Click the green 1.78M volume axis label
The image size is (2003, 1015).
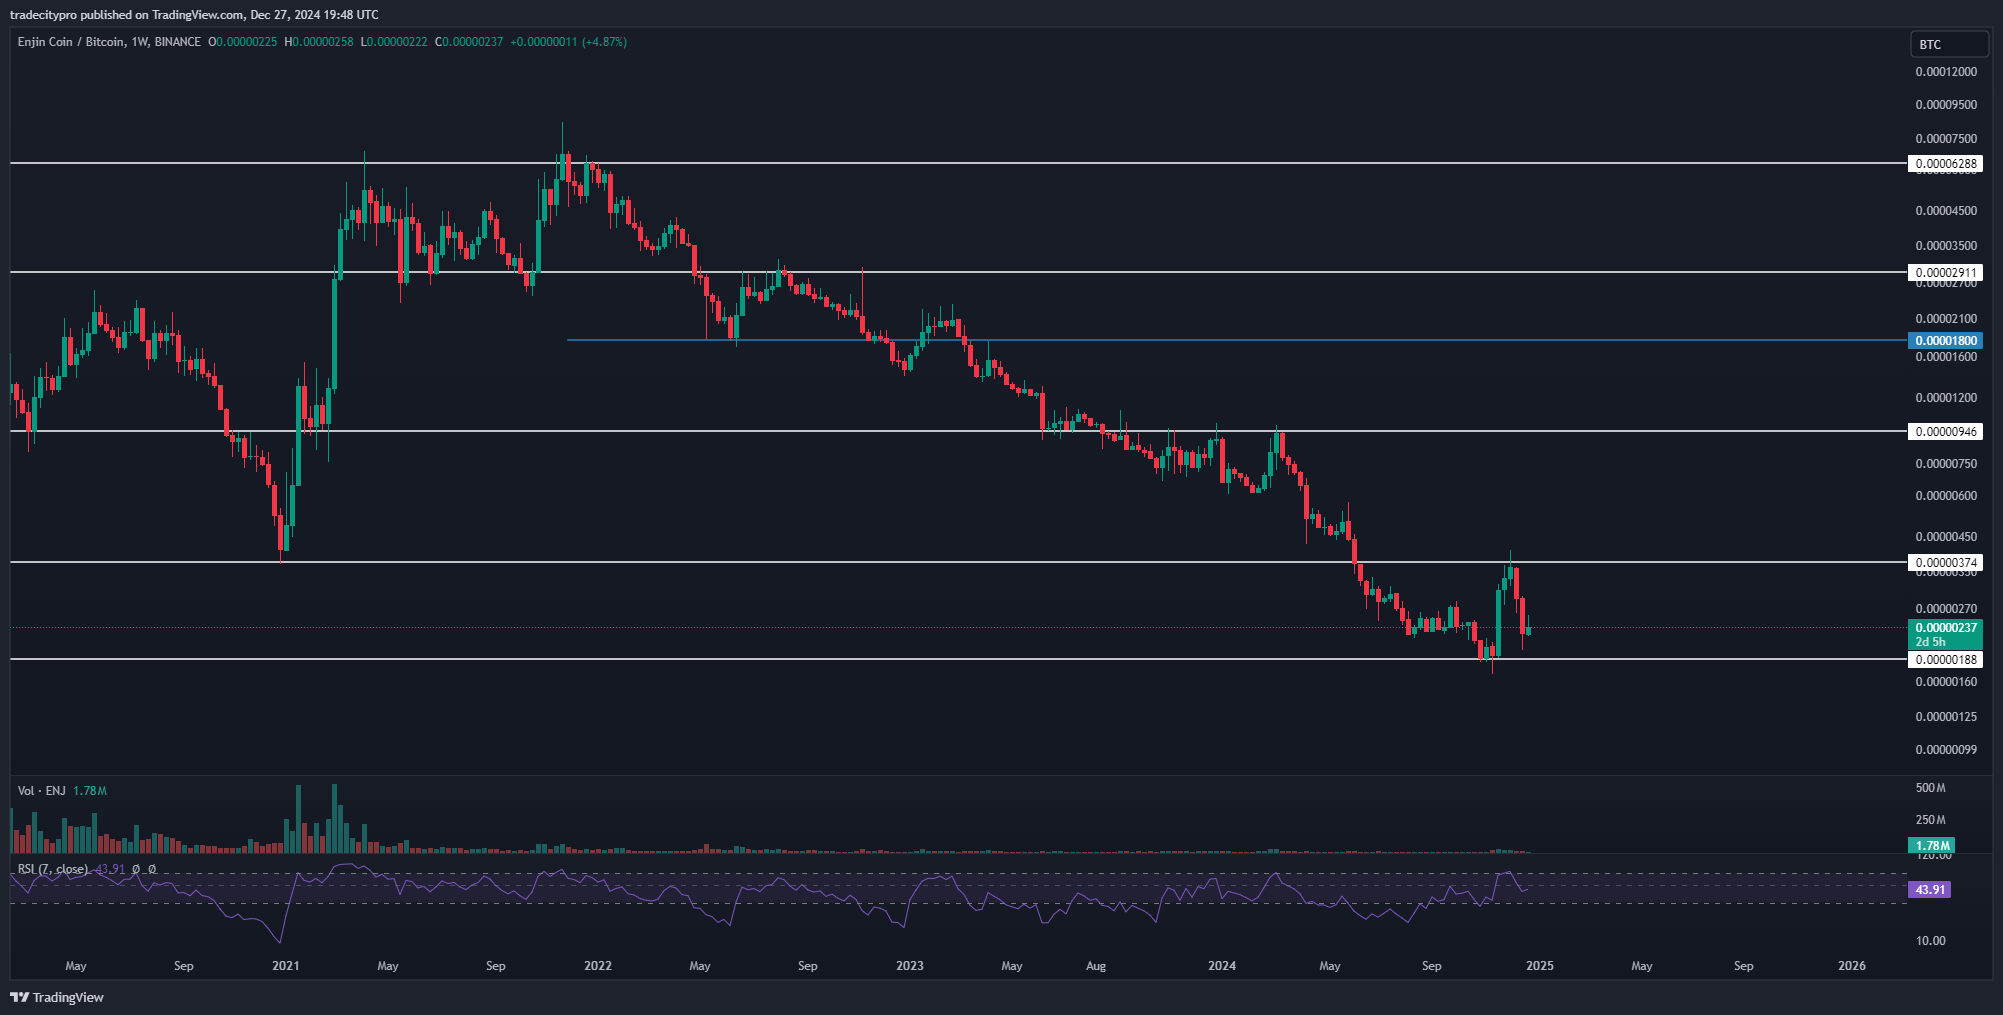[x=1931, y=846]
